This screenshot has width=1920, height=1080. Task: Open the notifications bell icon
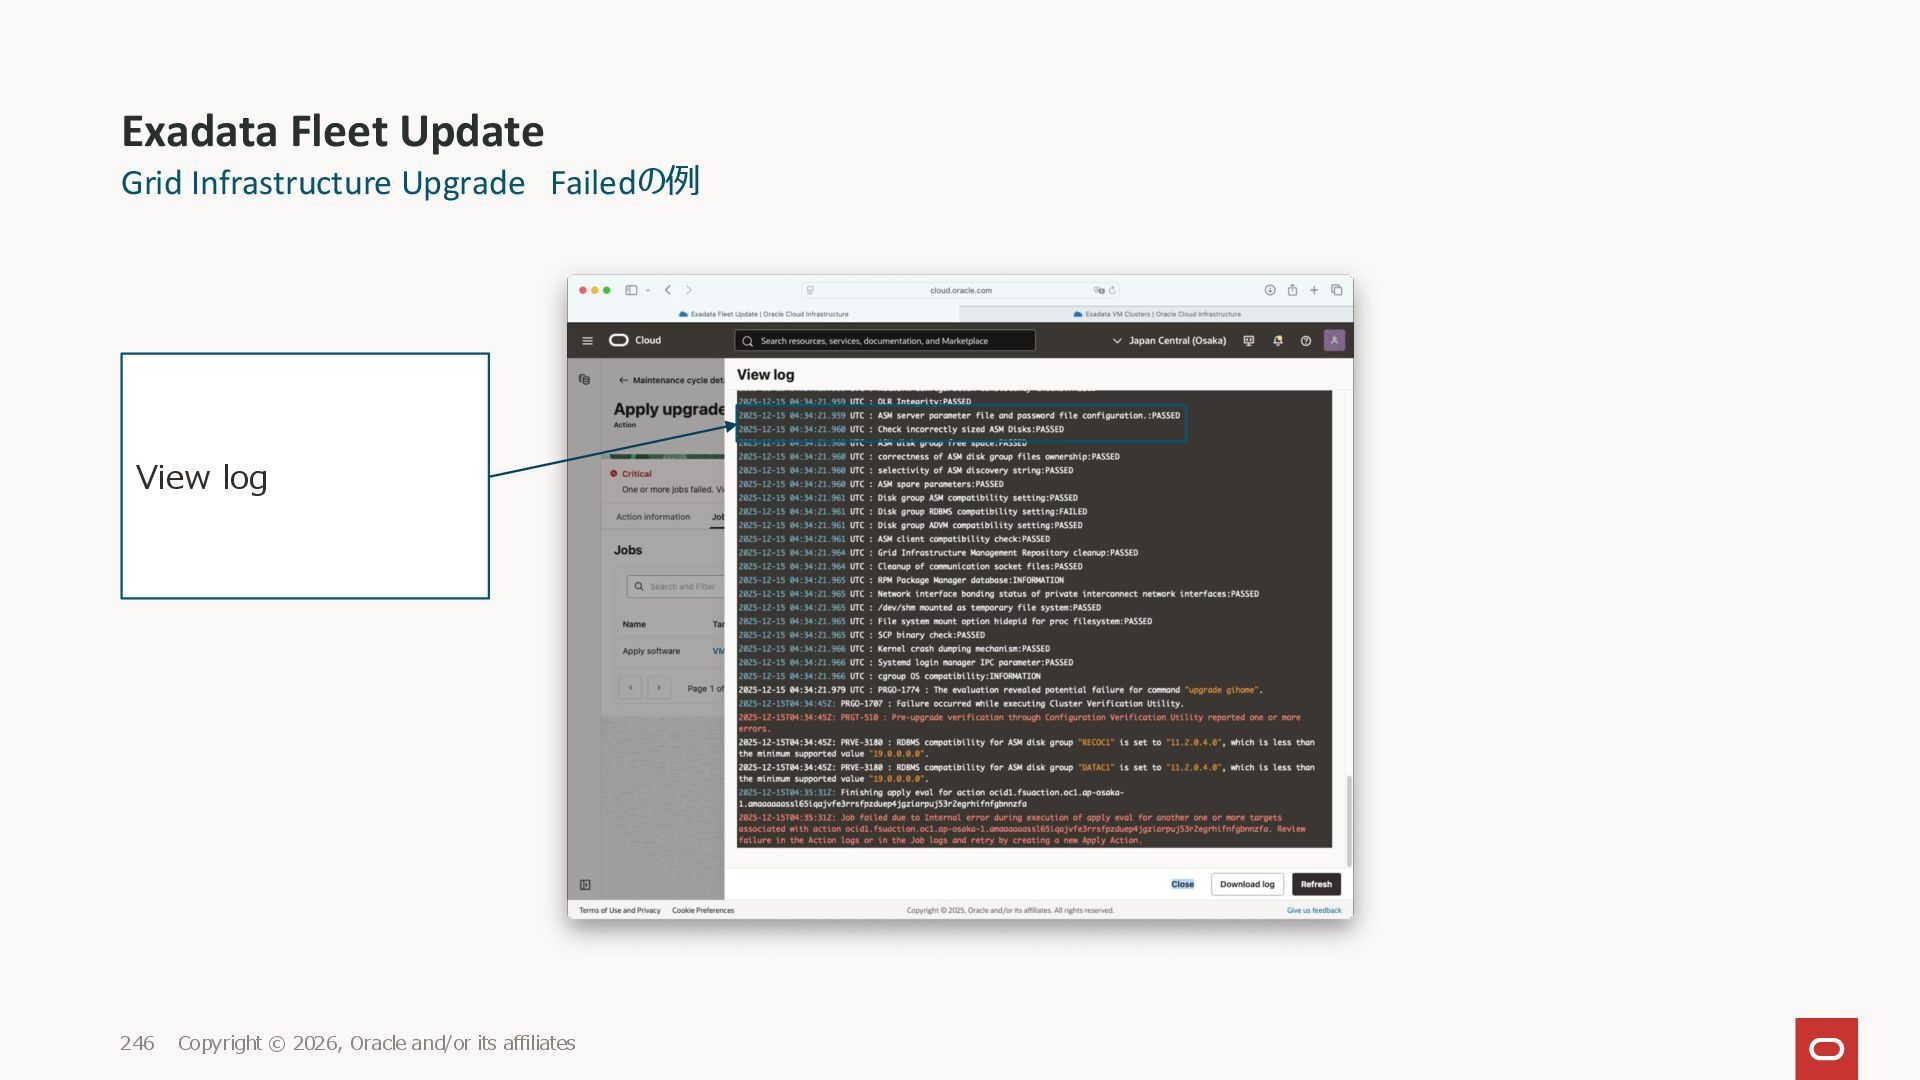(x=1277, y=341)
